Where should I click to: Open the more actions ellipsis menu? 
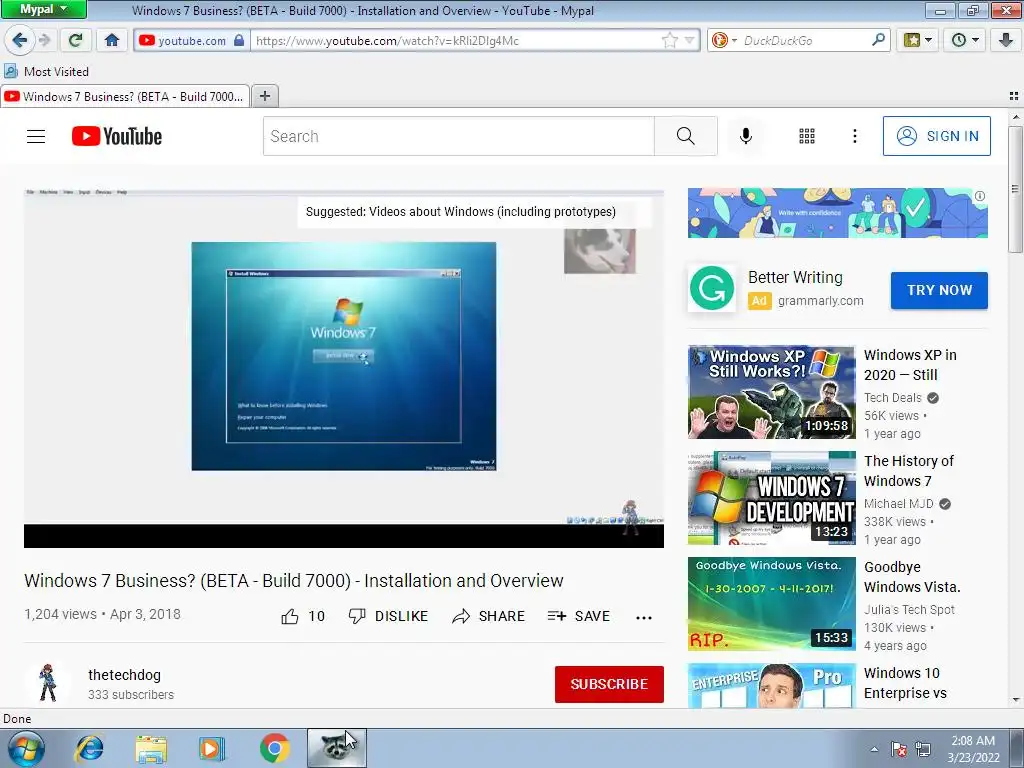[x=644, y=617]
